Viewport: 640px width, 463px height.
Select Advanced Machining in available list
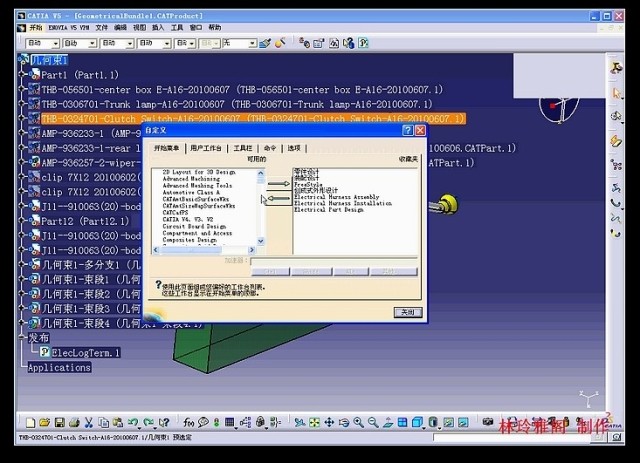point(191,179)
